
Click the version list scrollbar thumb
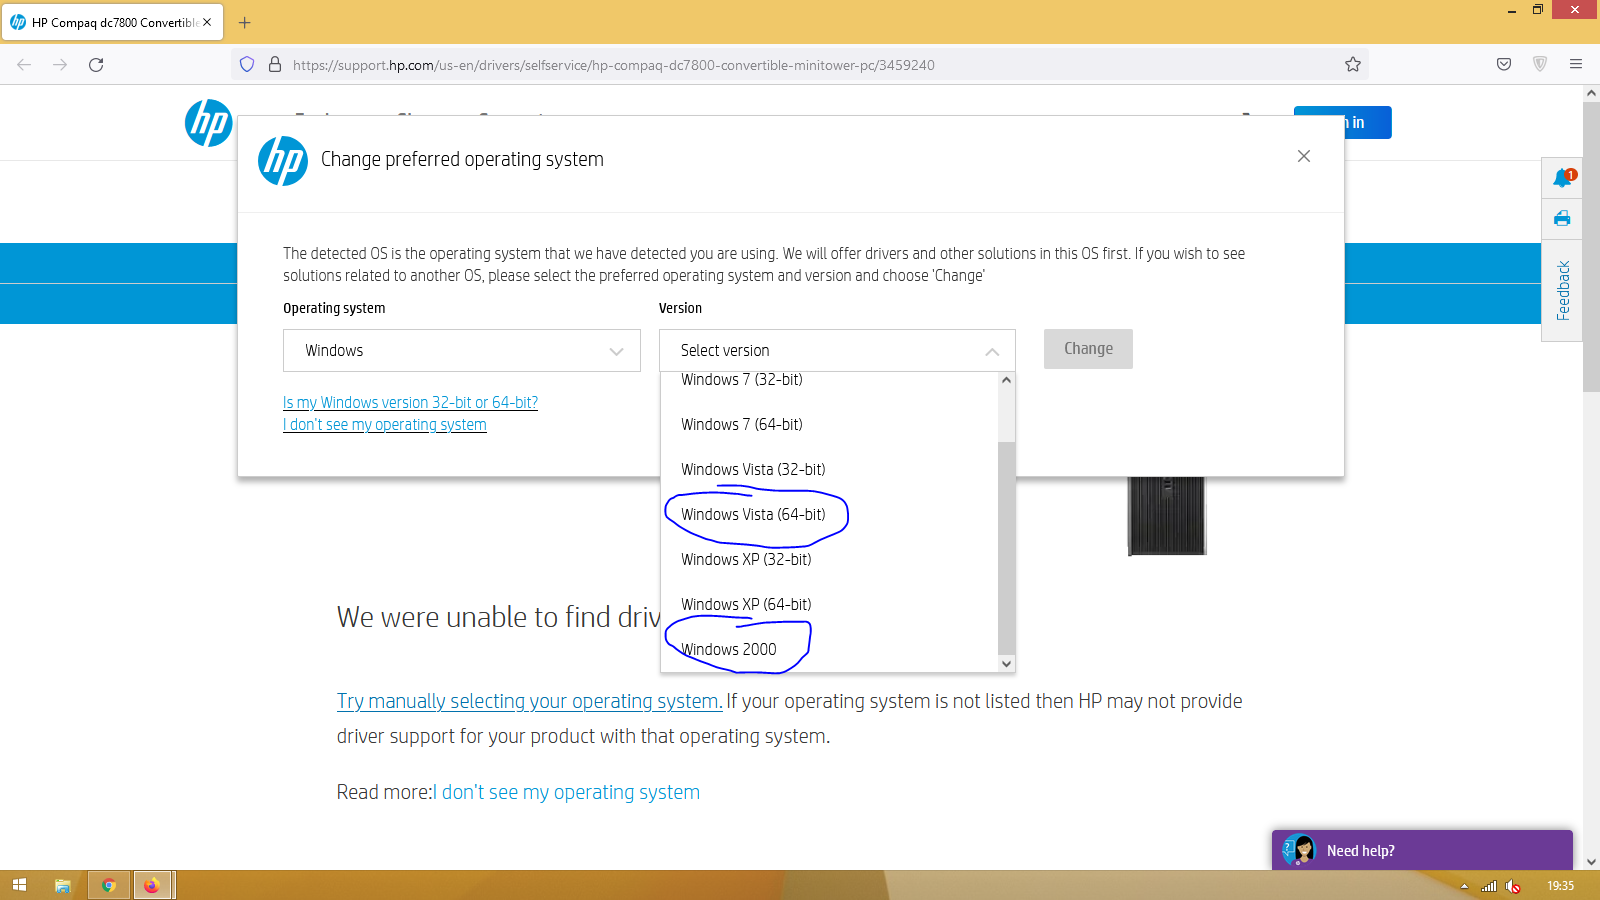point(1007,548)
